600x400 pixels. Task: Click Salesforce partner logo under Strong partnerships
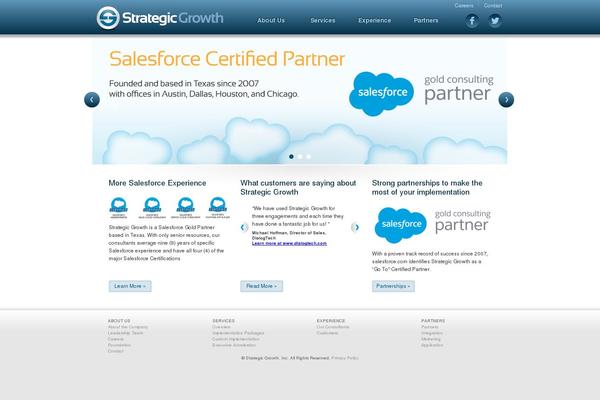tap(432, 225)
